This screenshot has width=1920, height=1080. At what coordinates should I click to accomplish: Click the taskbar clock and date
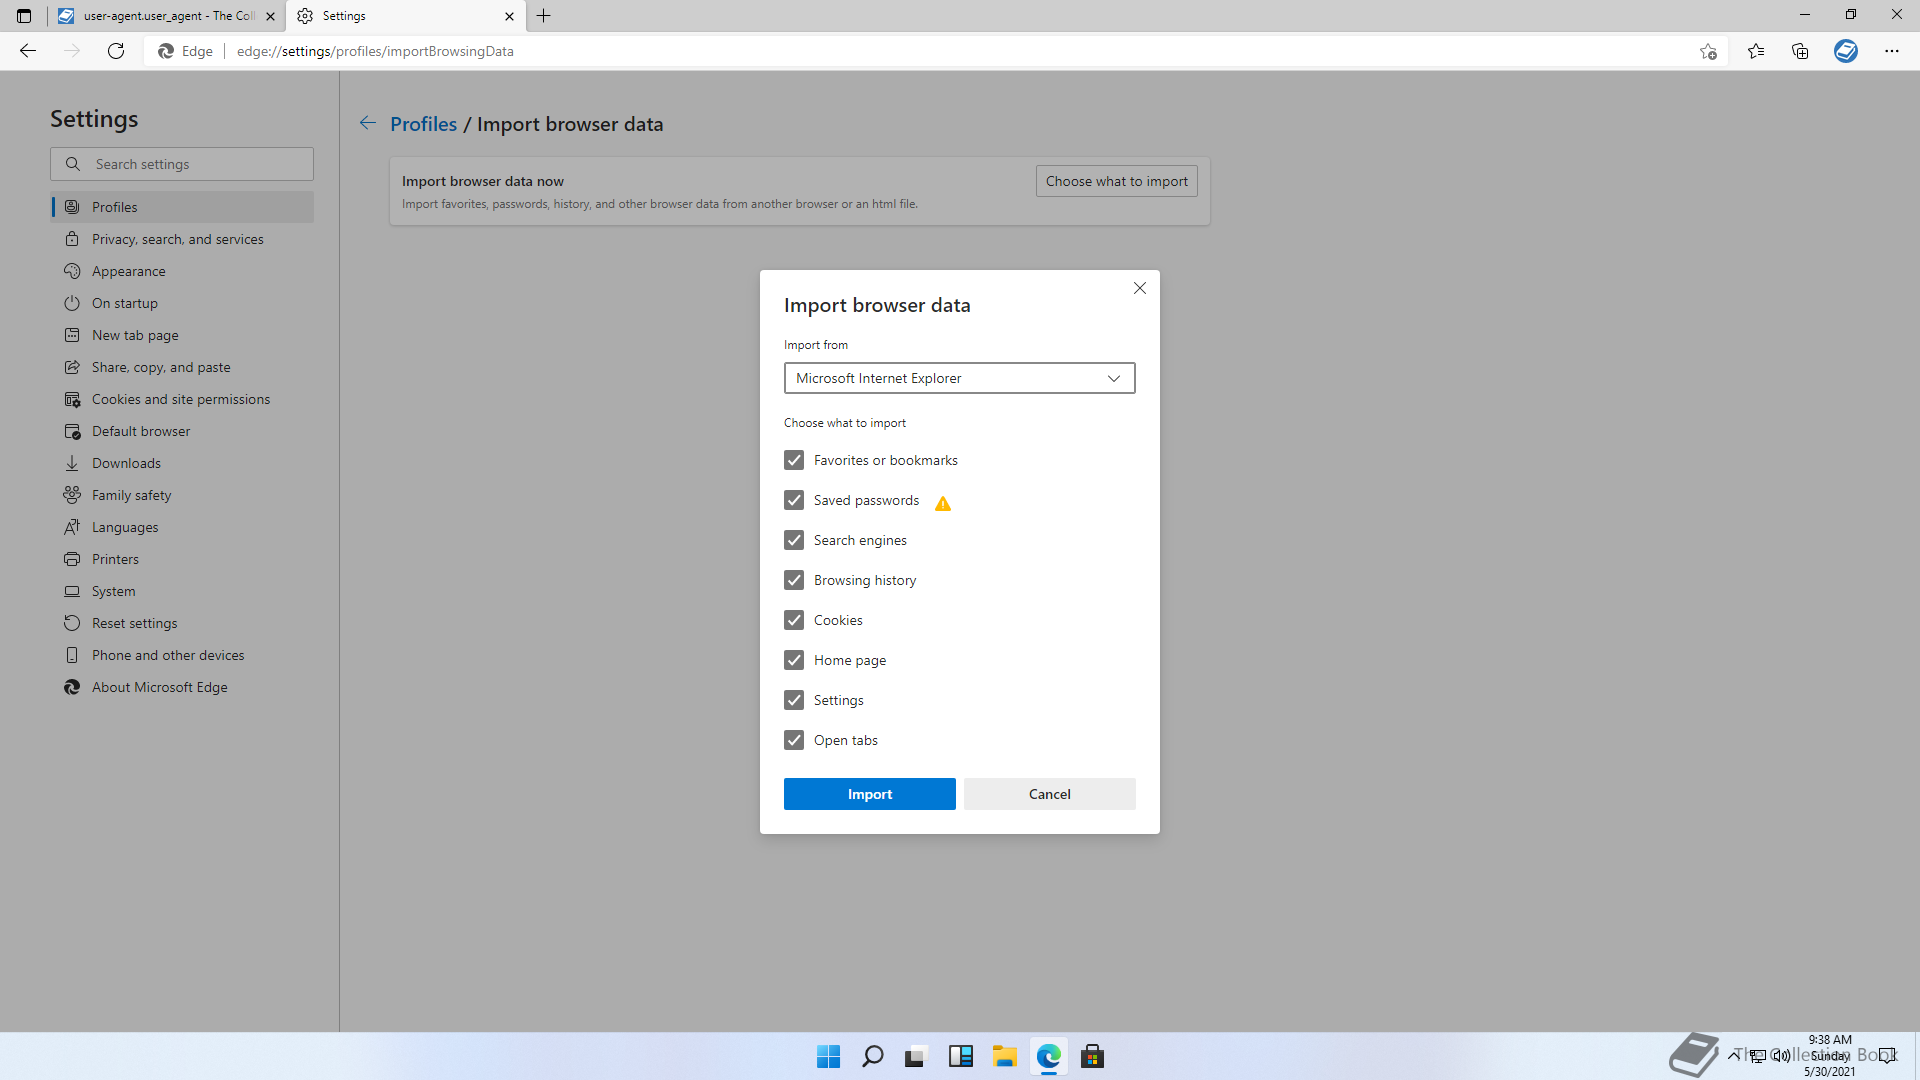click(x=1830, y=1056)
